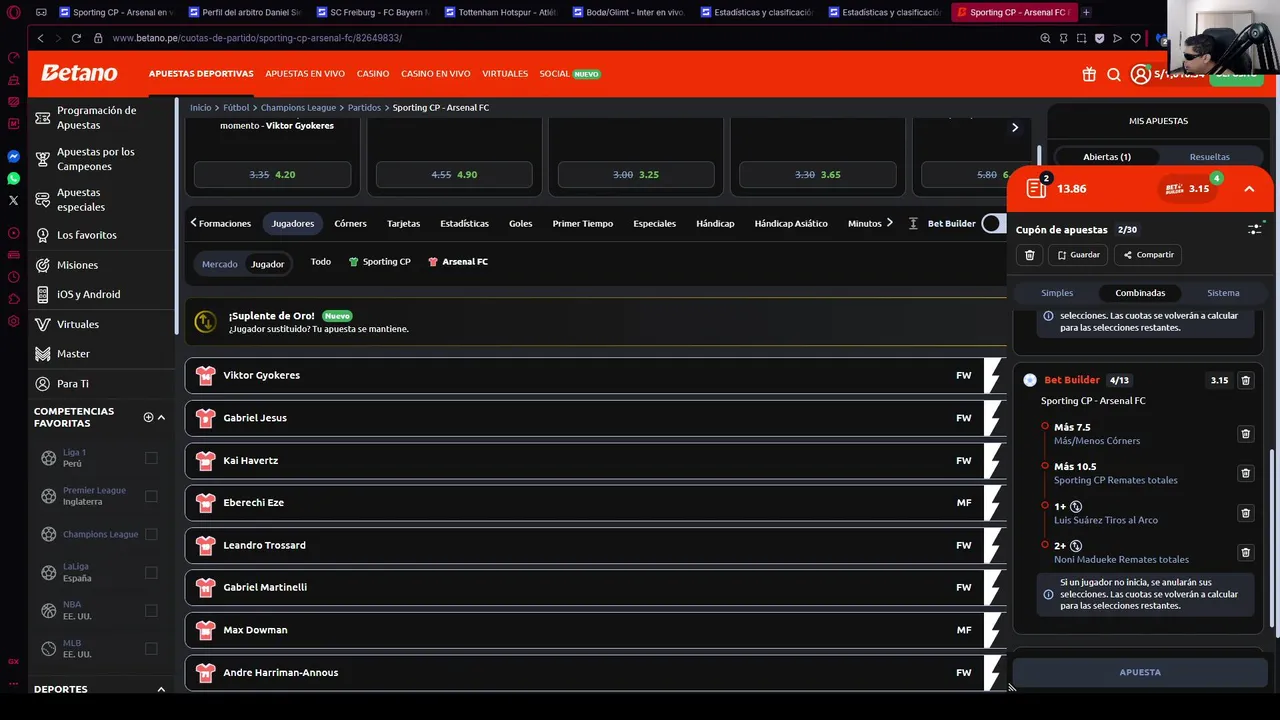Image resolution: width=1280 pixels, height=720 pixels.
Task: Click the Messenger icon in Opera sidebar
Action: pos(13,157)
